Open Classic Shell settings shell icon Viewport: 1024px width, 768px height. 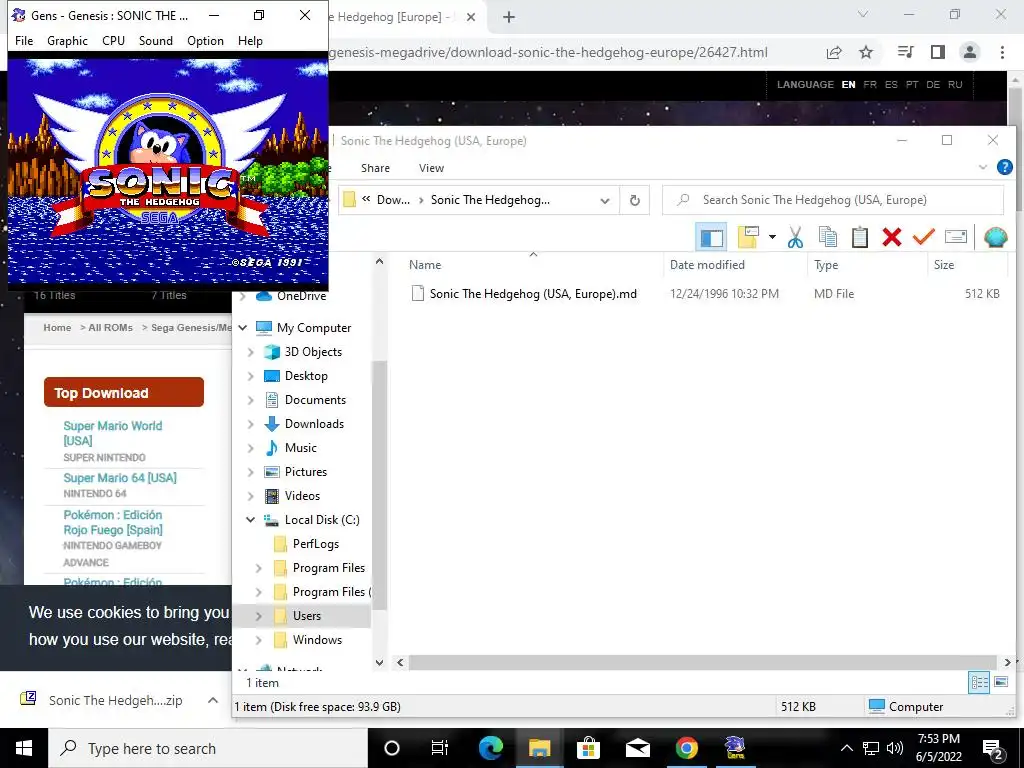(995, 237)
